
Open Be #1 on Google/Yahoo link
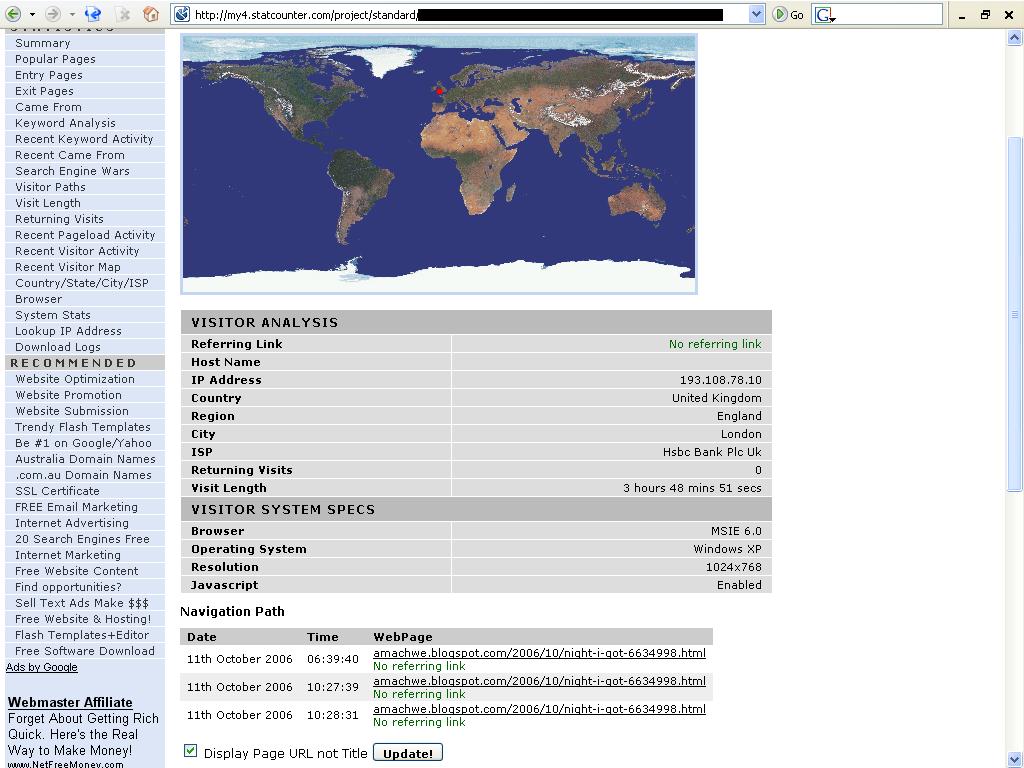tap(84, 443)
